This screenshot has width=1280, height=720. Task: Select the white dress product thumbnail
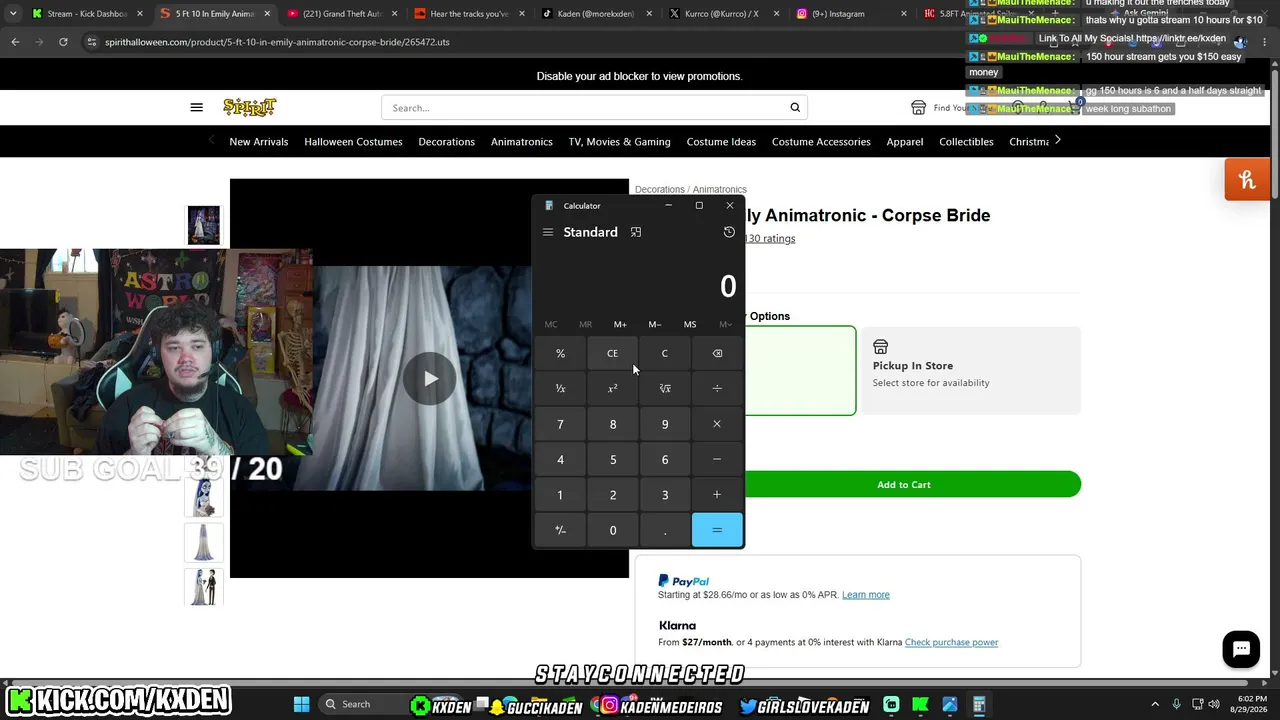point(204,543)
